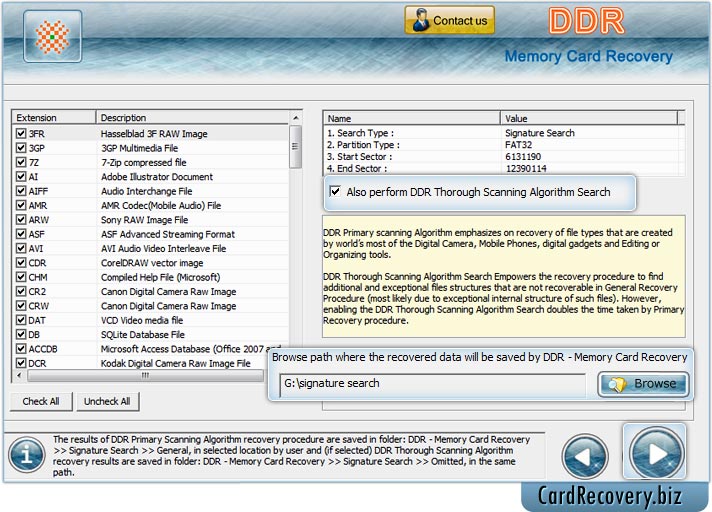Click the Browse button
Screen dimensions: 712x512
(643, 384)
